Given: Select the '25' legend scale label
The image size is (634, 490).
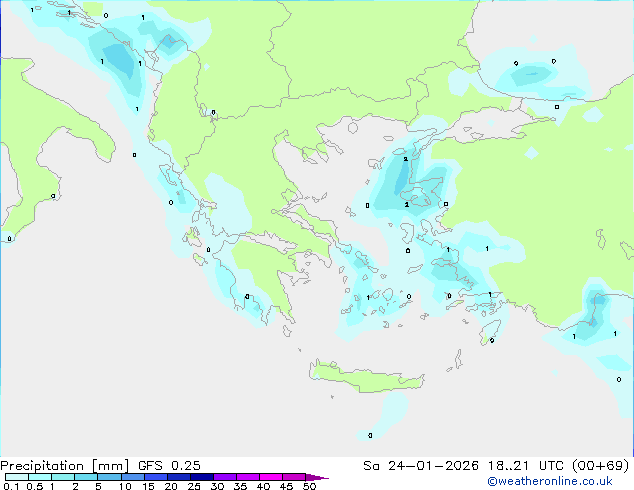Looking at the screenshot, I should [x=194, y=486].
